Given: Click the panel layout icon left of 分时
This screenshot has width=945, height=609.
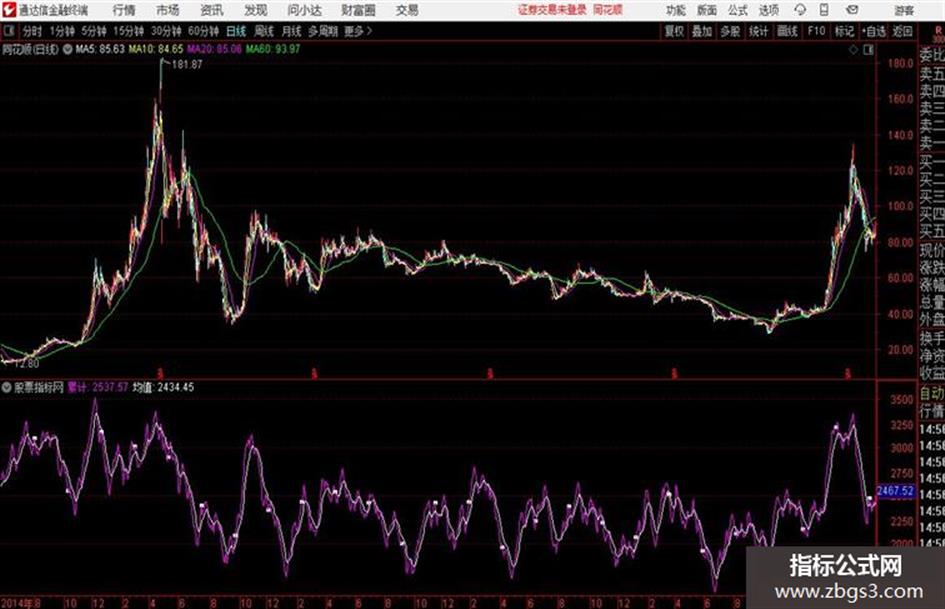Looking at the screenshot, I should [x=9, y=31].
